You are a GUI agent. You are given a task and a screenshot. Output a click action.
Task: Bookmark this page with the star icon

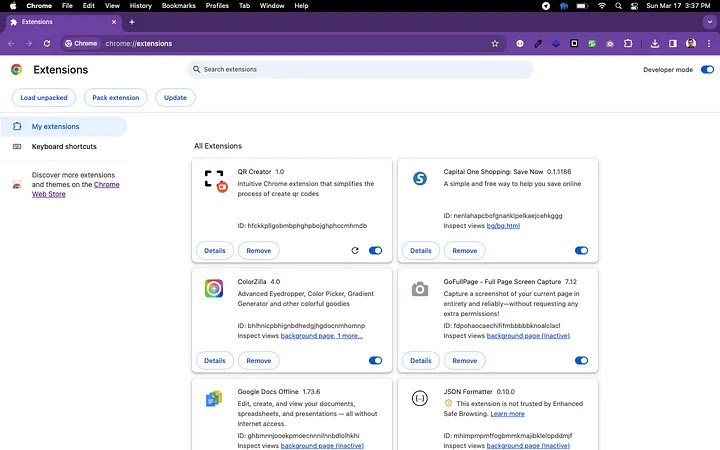[495, 44]
